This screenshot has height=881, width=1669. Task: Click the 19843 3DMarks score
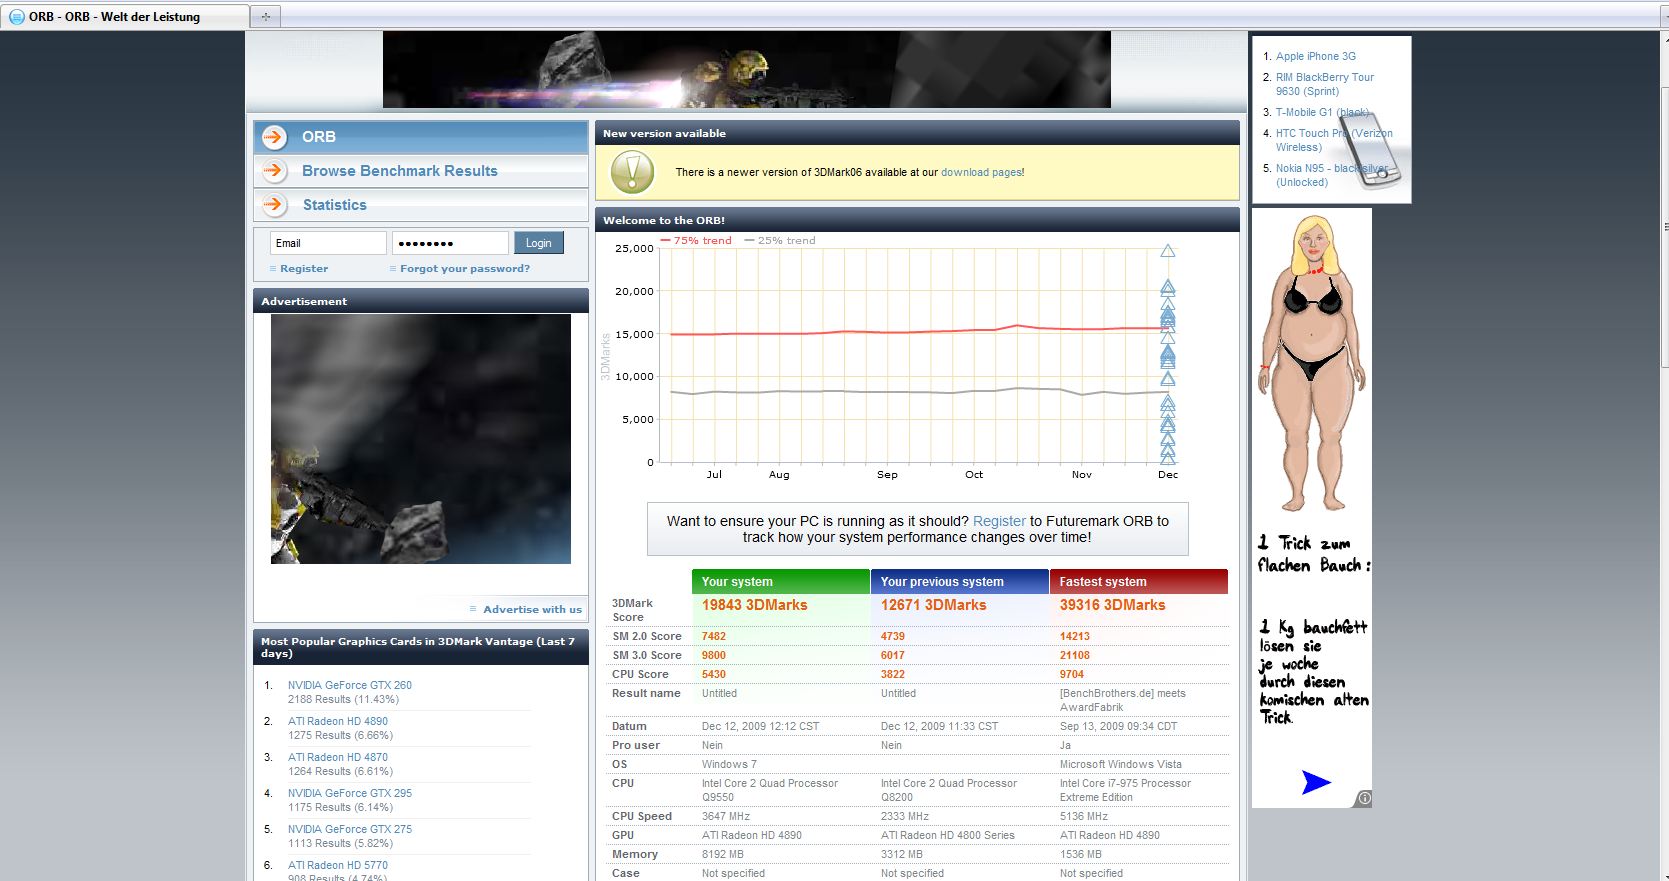pos(754,605)
